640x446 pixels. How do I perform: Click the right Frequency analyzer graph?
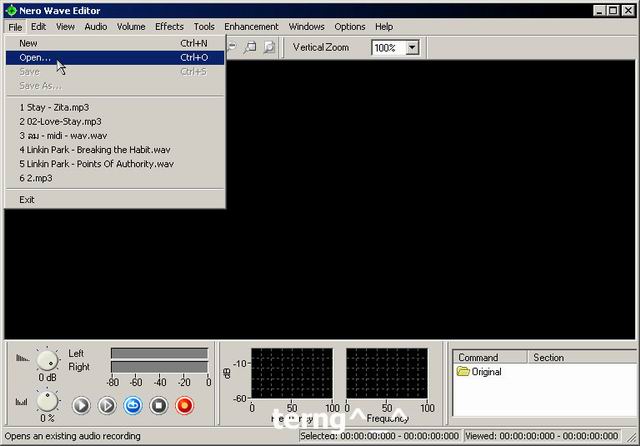387,373
